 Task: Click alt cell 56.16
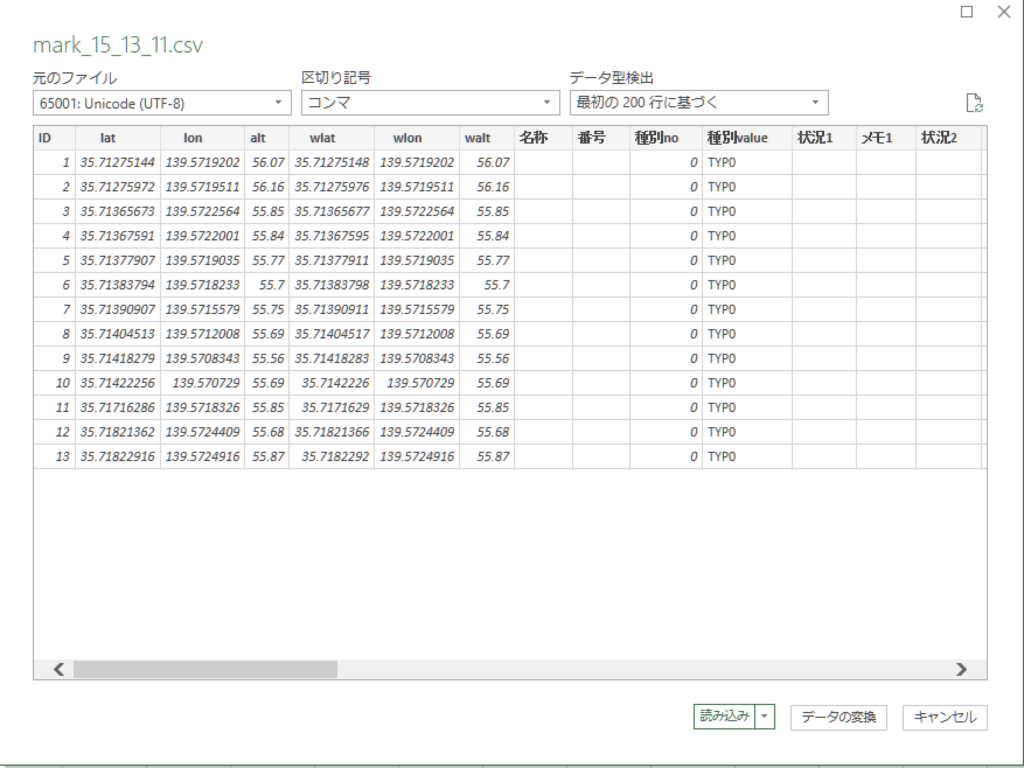[x=266, y=187]
